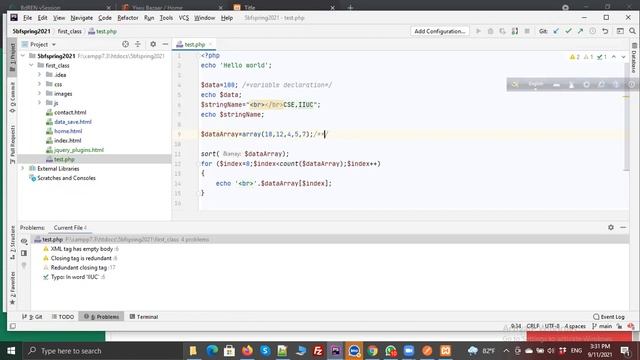Select contact.html in project tree
This screenshot has width=640, height=360.
pos(70,112)
